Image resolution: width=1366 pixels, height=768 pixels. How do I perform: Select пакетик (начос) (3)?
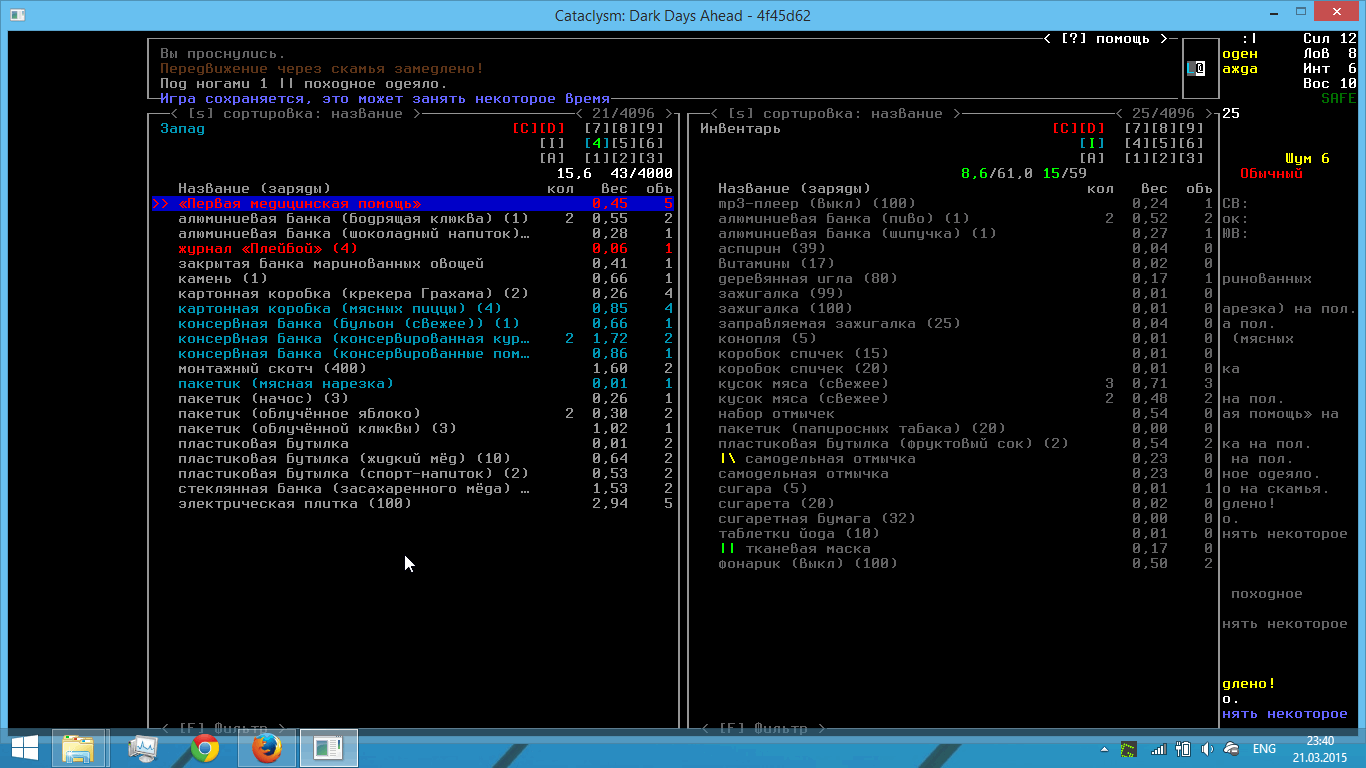[x=413, y=399]
